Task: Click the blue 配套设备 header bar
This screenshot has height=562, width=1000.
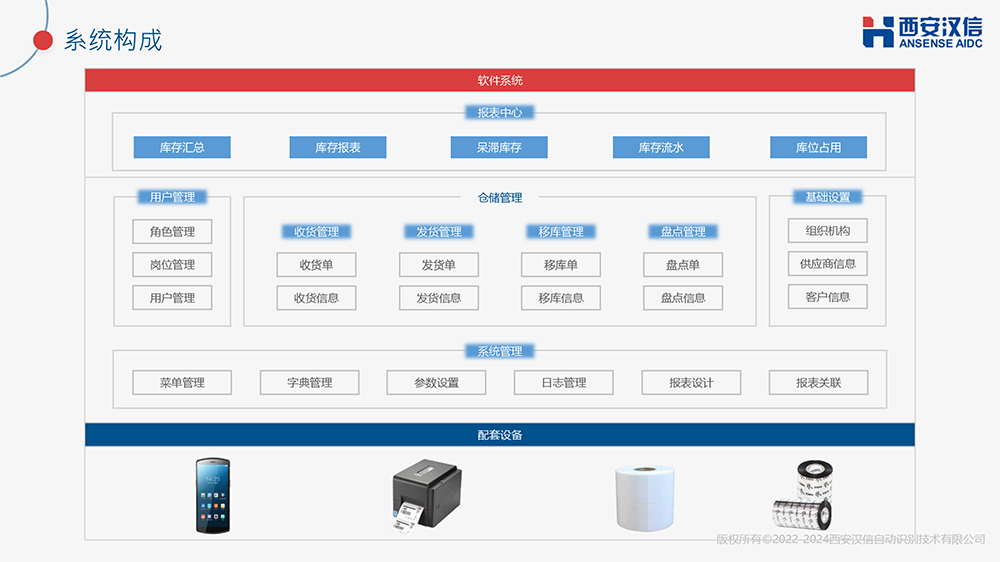Action: coord(500,435)
